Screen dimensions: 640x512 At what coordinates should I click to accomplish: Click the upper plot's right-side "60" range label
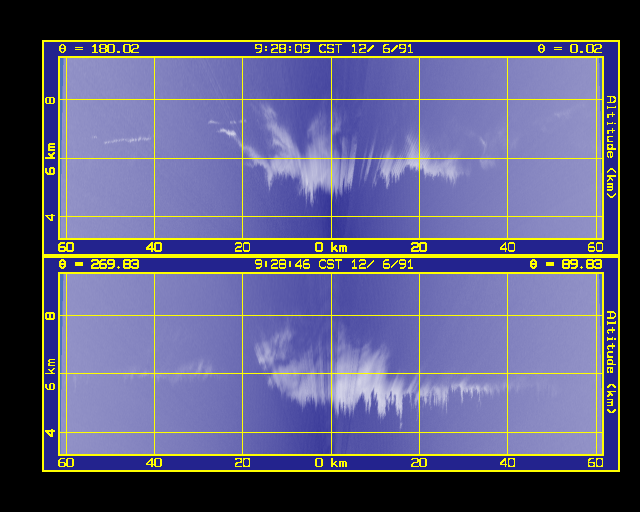[x=596, y=247]
